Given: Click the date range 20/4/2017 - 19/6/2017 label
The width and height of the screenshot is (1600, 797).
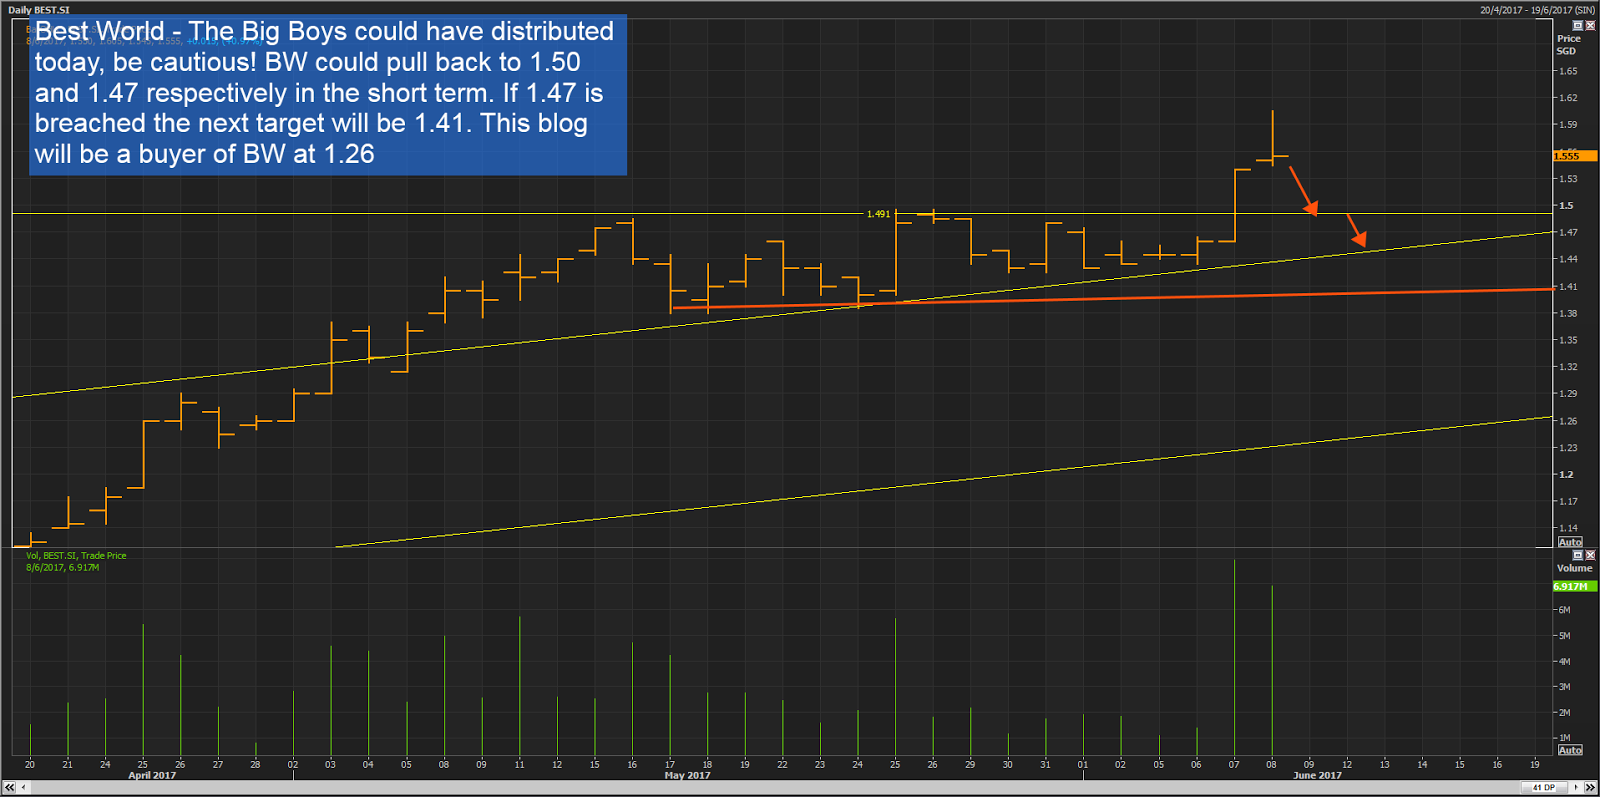Looking at the screenshot, I should click(x=1537, y=10).
